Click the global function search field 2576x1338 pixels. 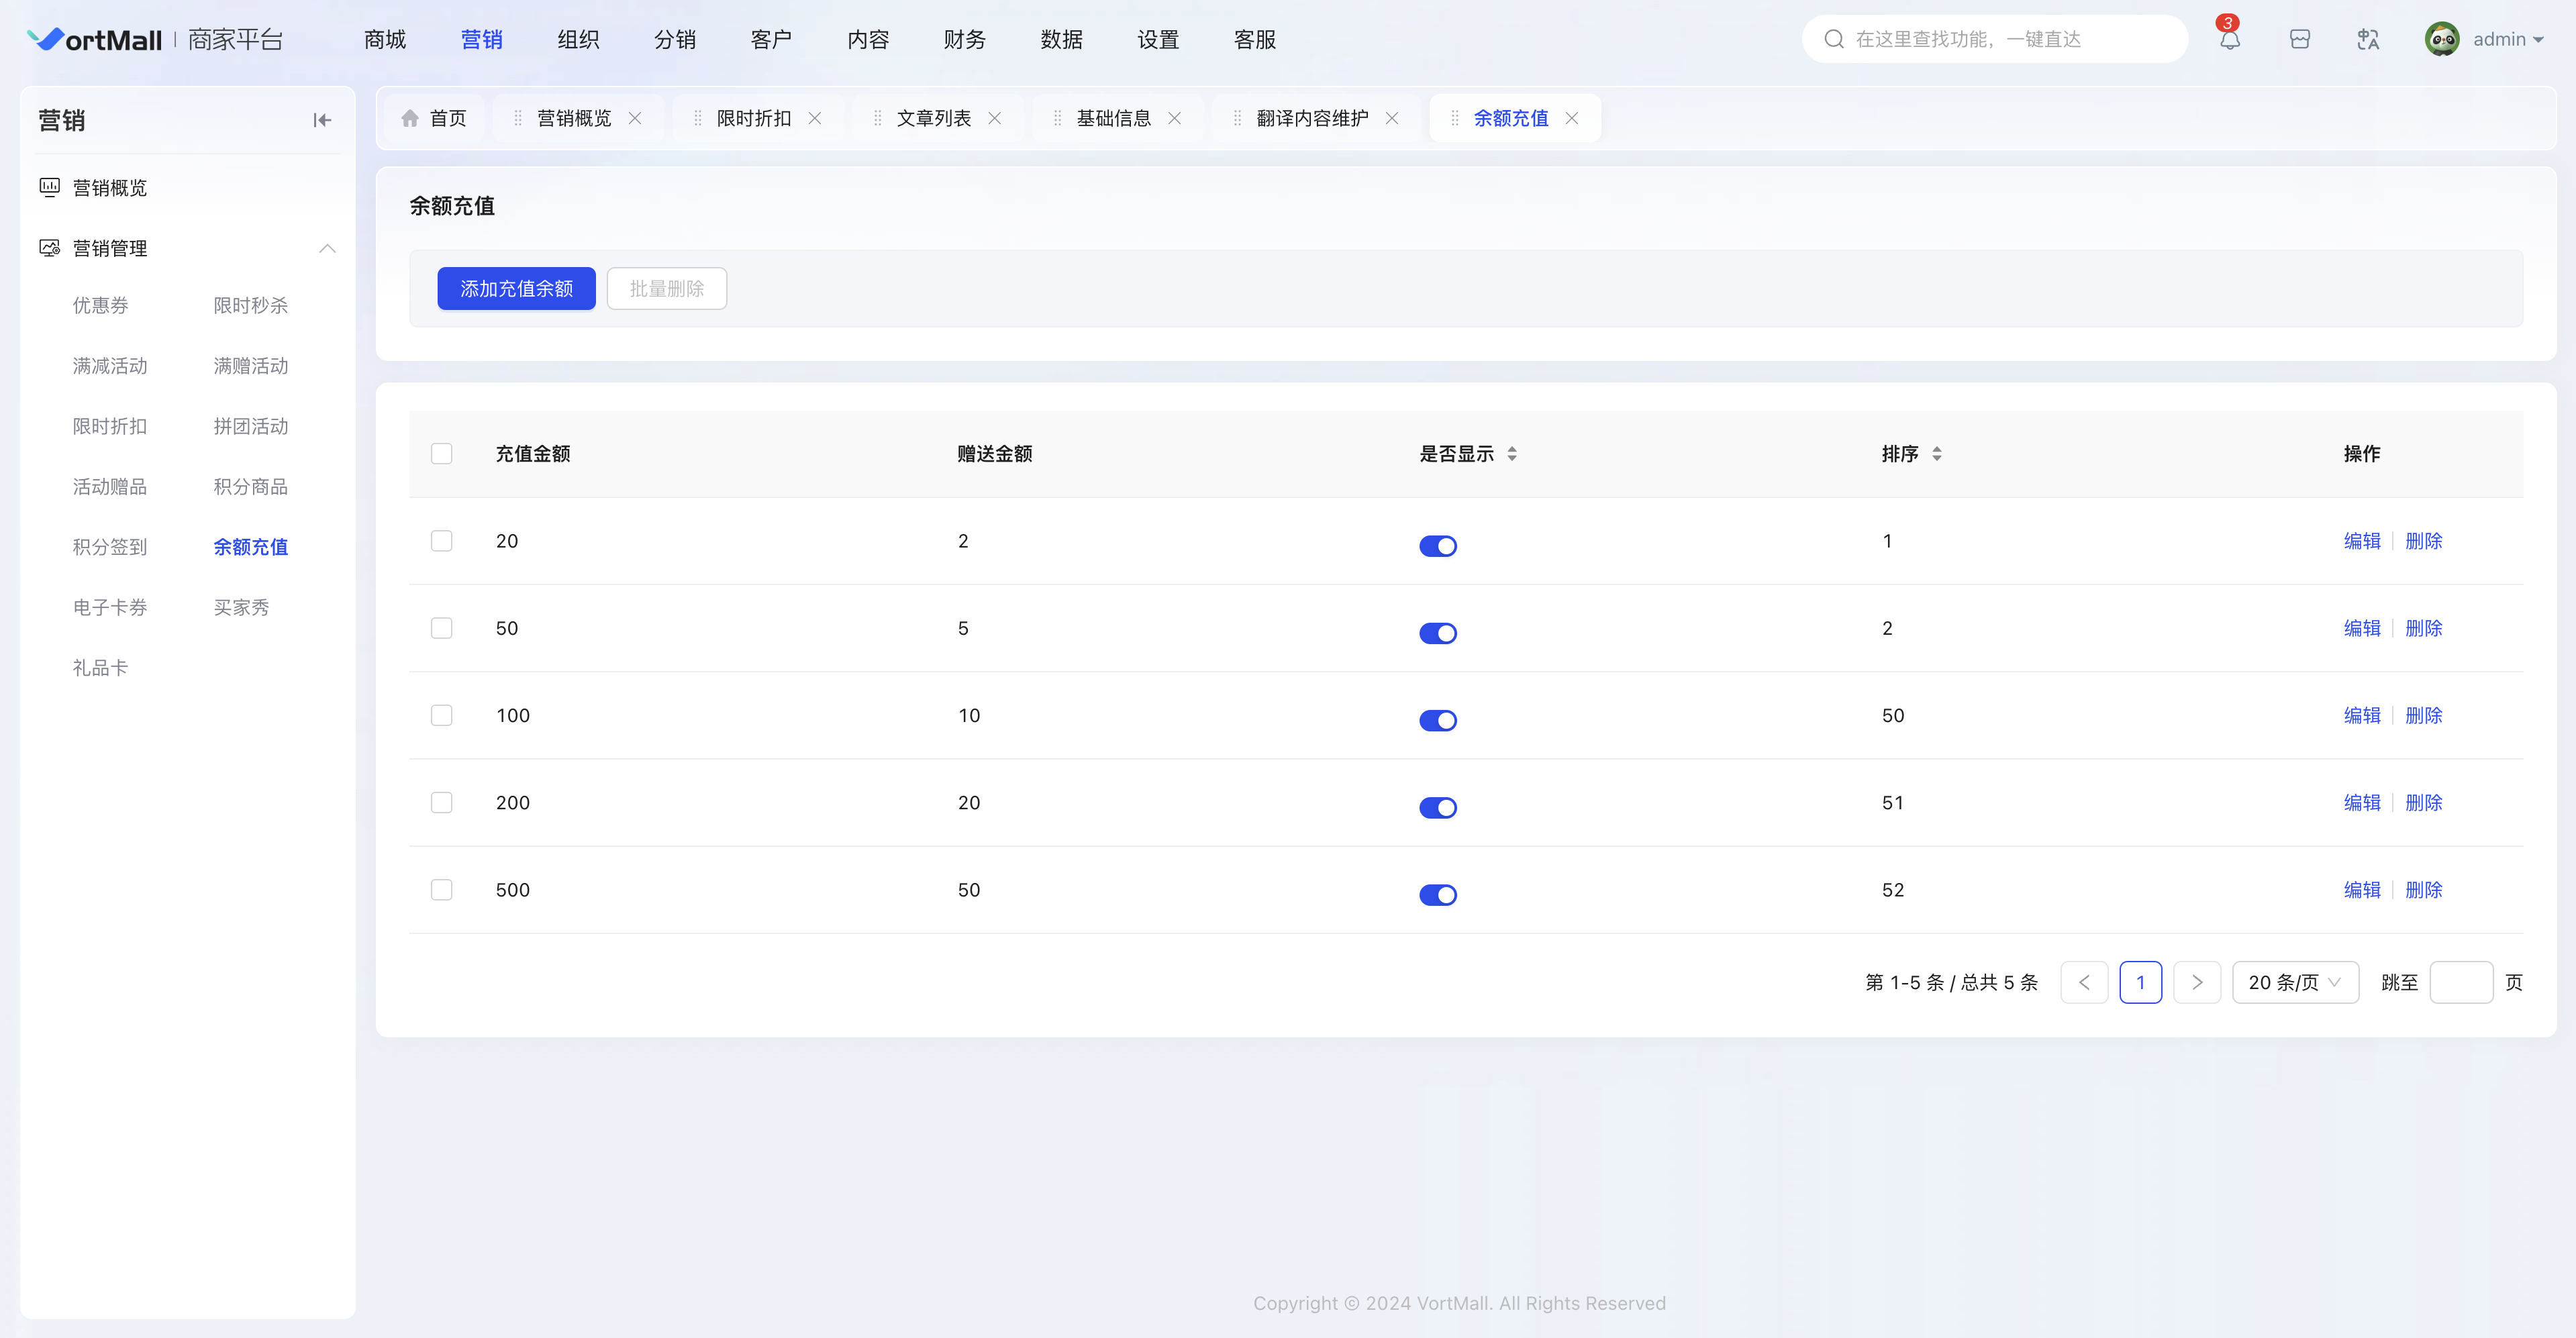click(x=1995, y=40)
